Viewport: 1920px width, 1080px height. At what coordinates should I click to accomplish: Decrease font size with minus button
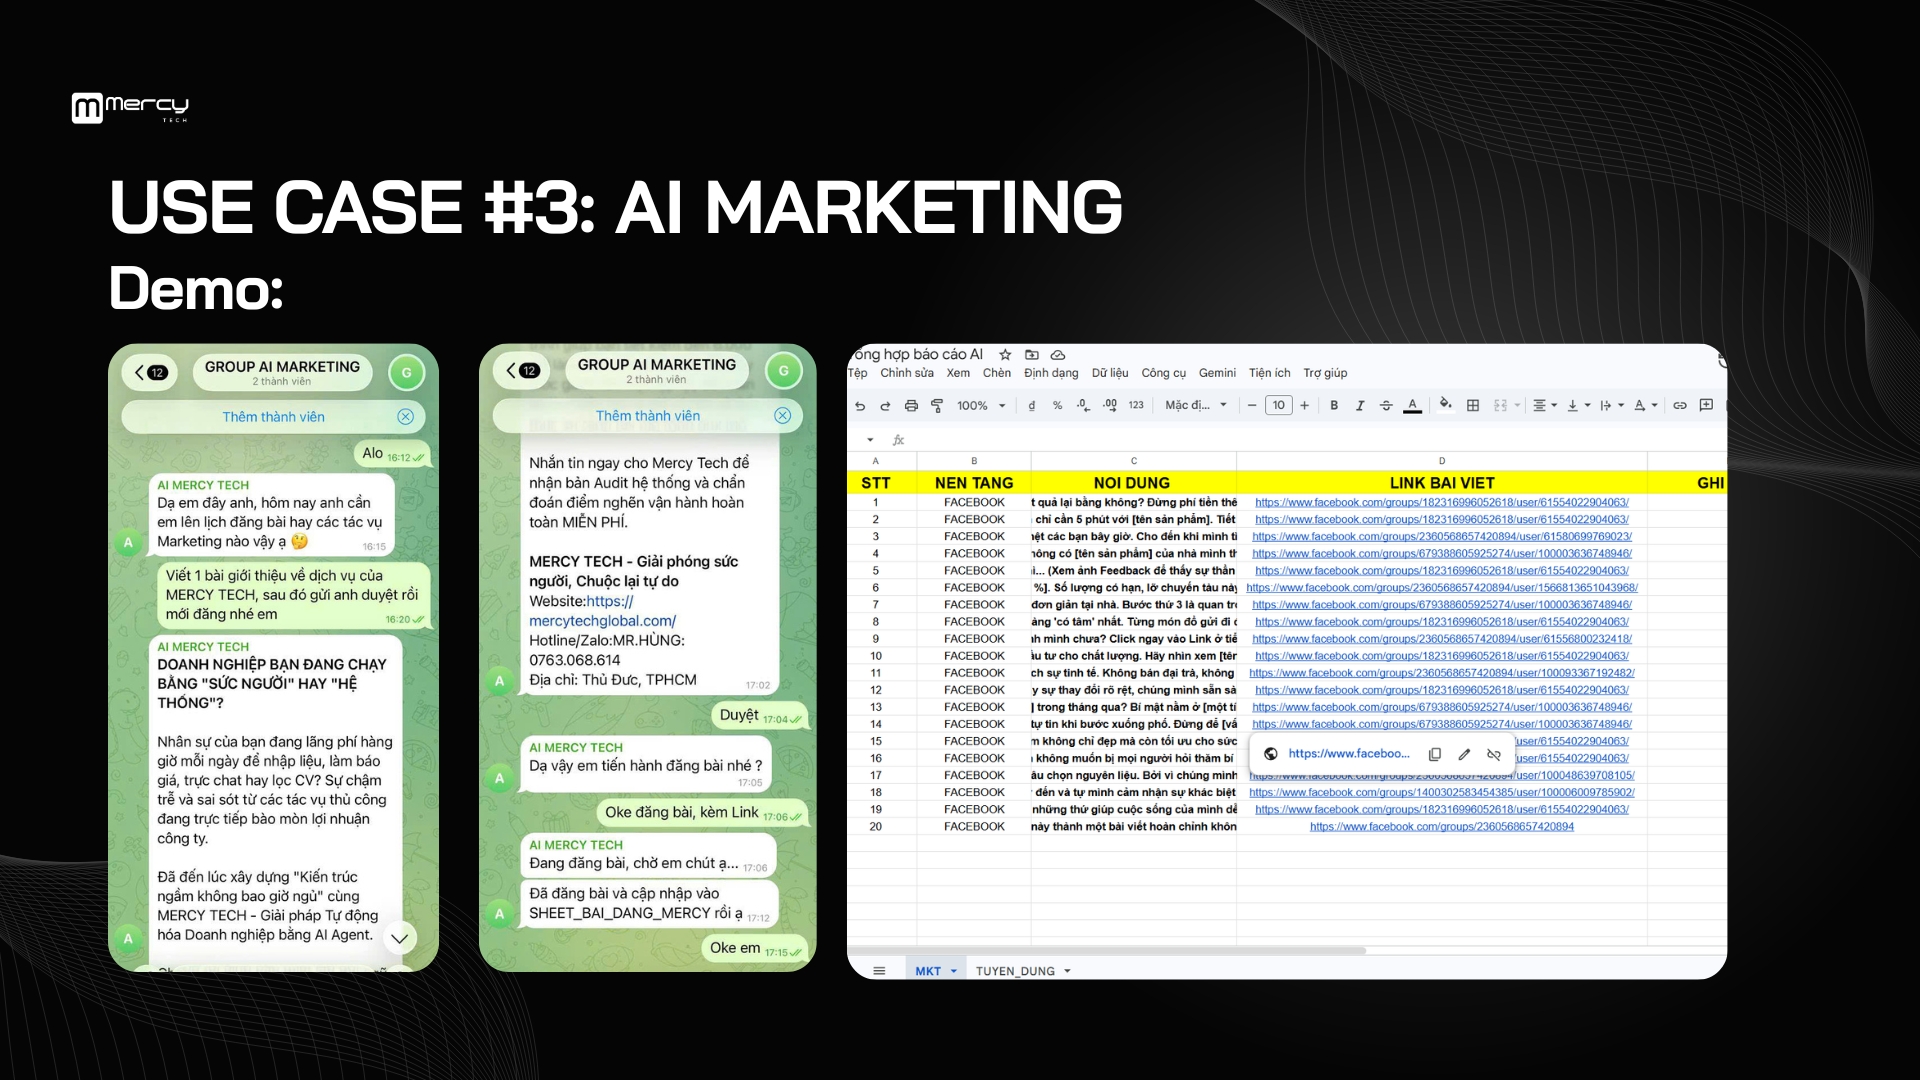[1252, 406]
